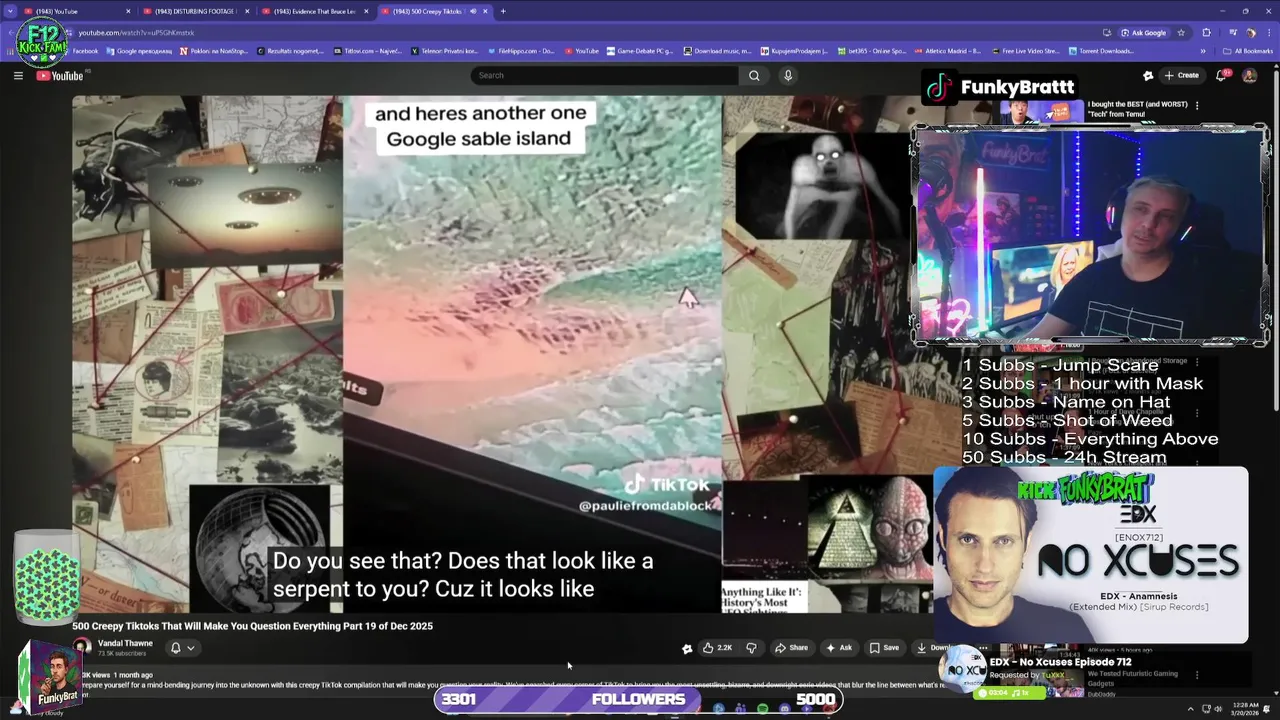Open options for the Futuristic Gaming Gadgets video

pos(1197,675)
